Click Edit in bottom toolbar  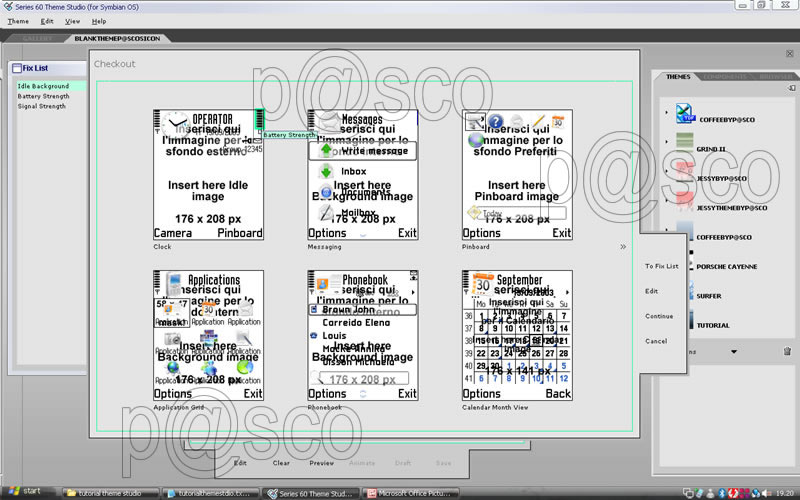pyautogui.click(x=240, y=463)
